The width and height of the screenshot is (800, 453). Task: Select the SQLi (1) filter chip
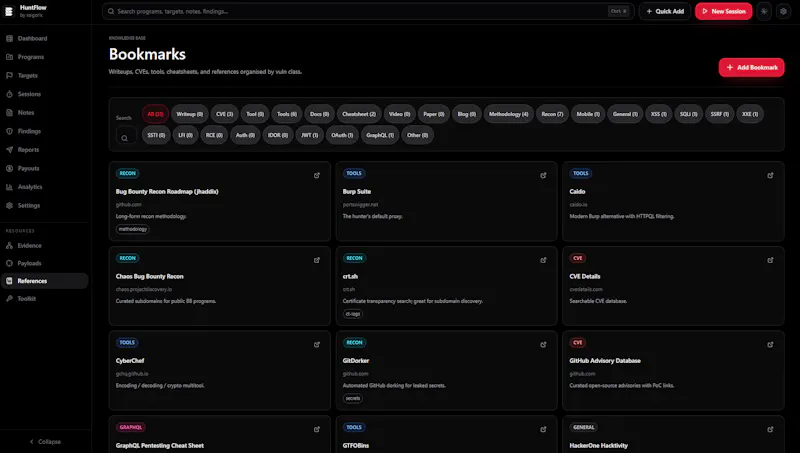[x=688, y=114]
